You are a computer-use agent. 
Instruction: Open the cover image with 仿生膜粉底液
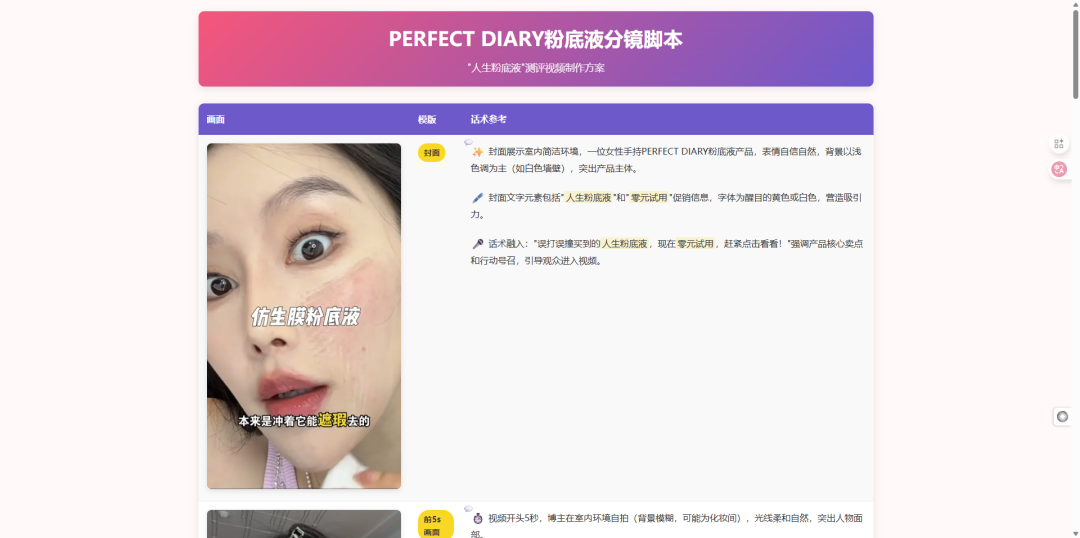[x=304, y=316]
